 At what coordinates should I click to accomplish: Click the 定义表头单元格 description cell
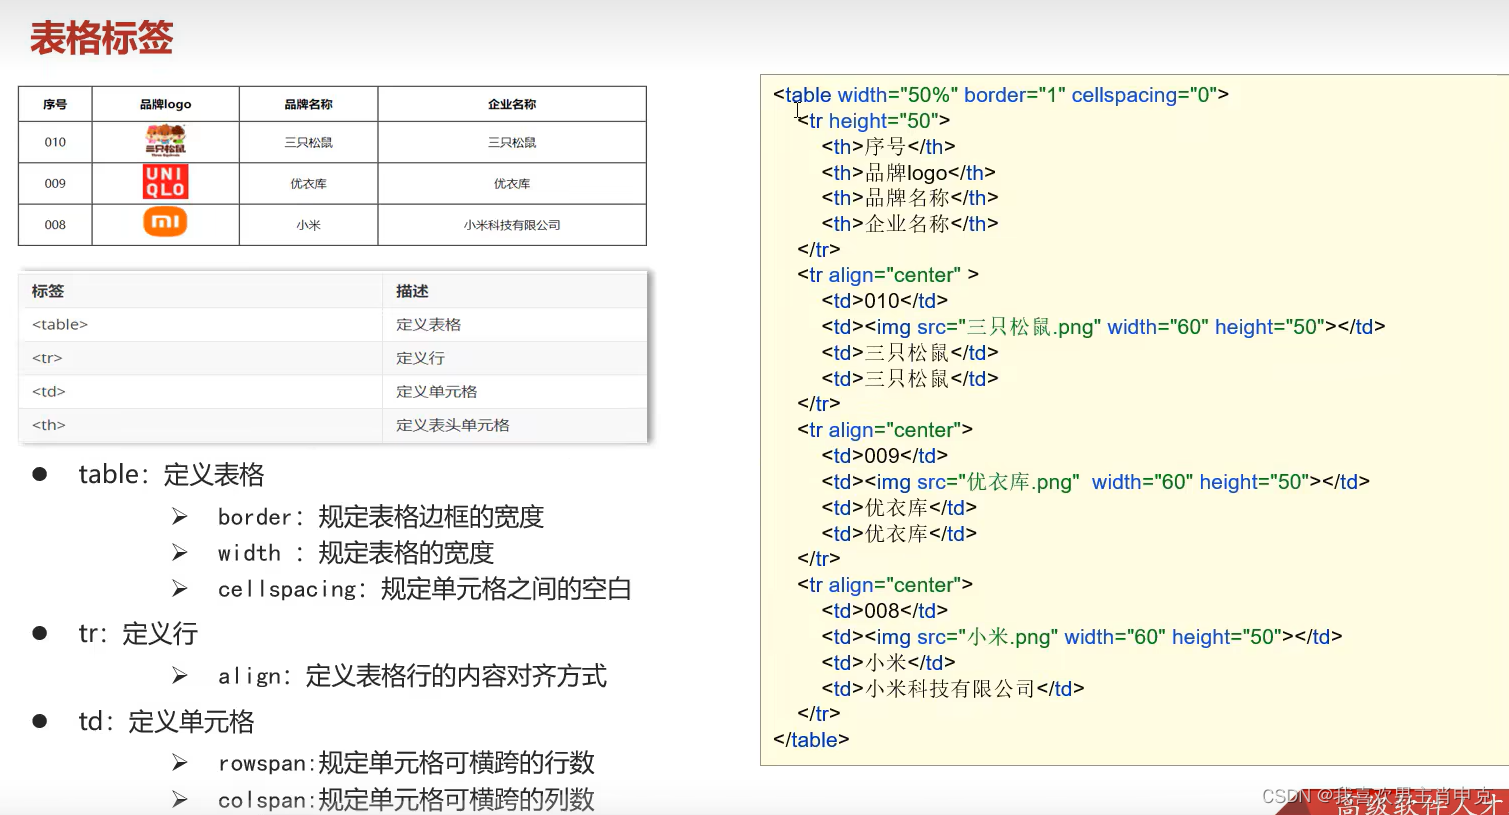coord(515,425)
